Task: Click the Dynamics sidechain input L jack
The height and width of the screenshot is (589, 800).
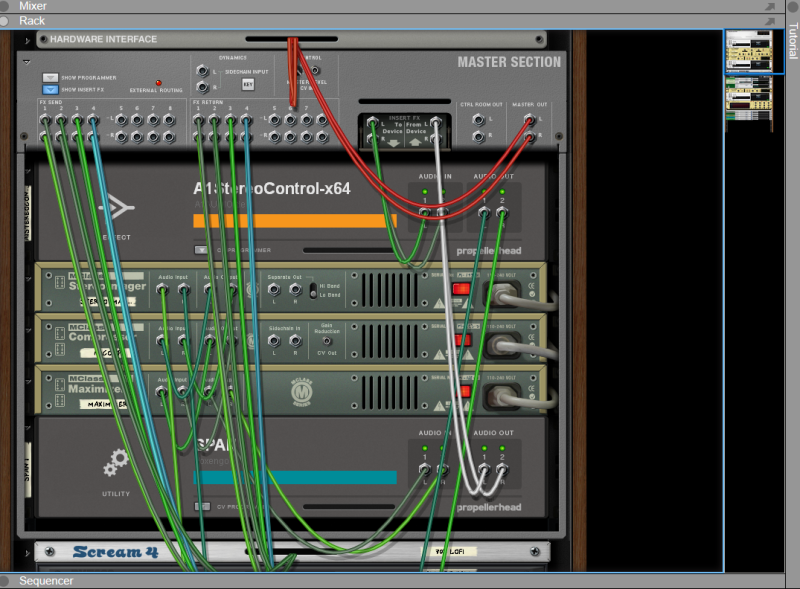Action: click(203, 70)
